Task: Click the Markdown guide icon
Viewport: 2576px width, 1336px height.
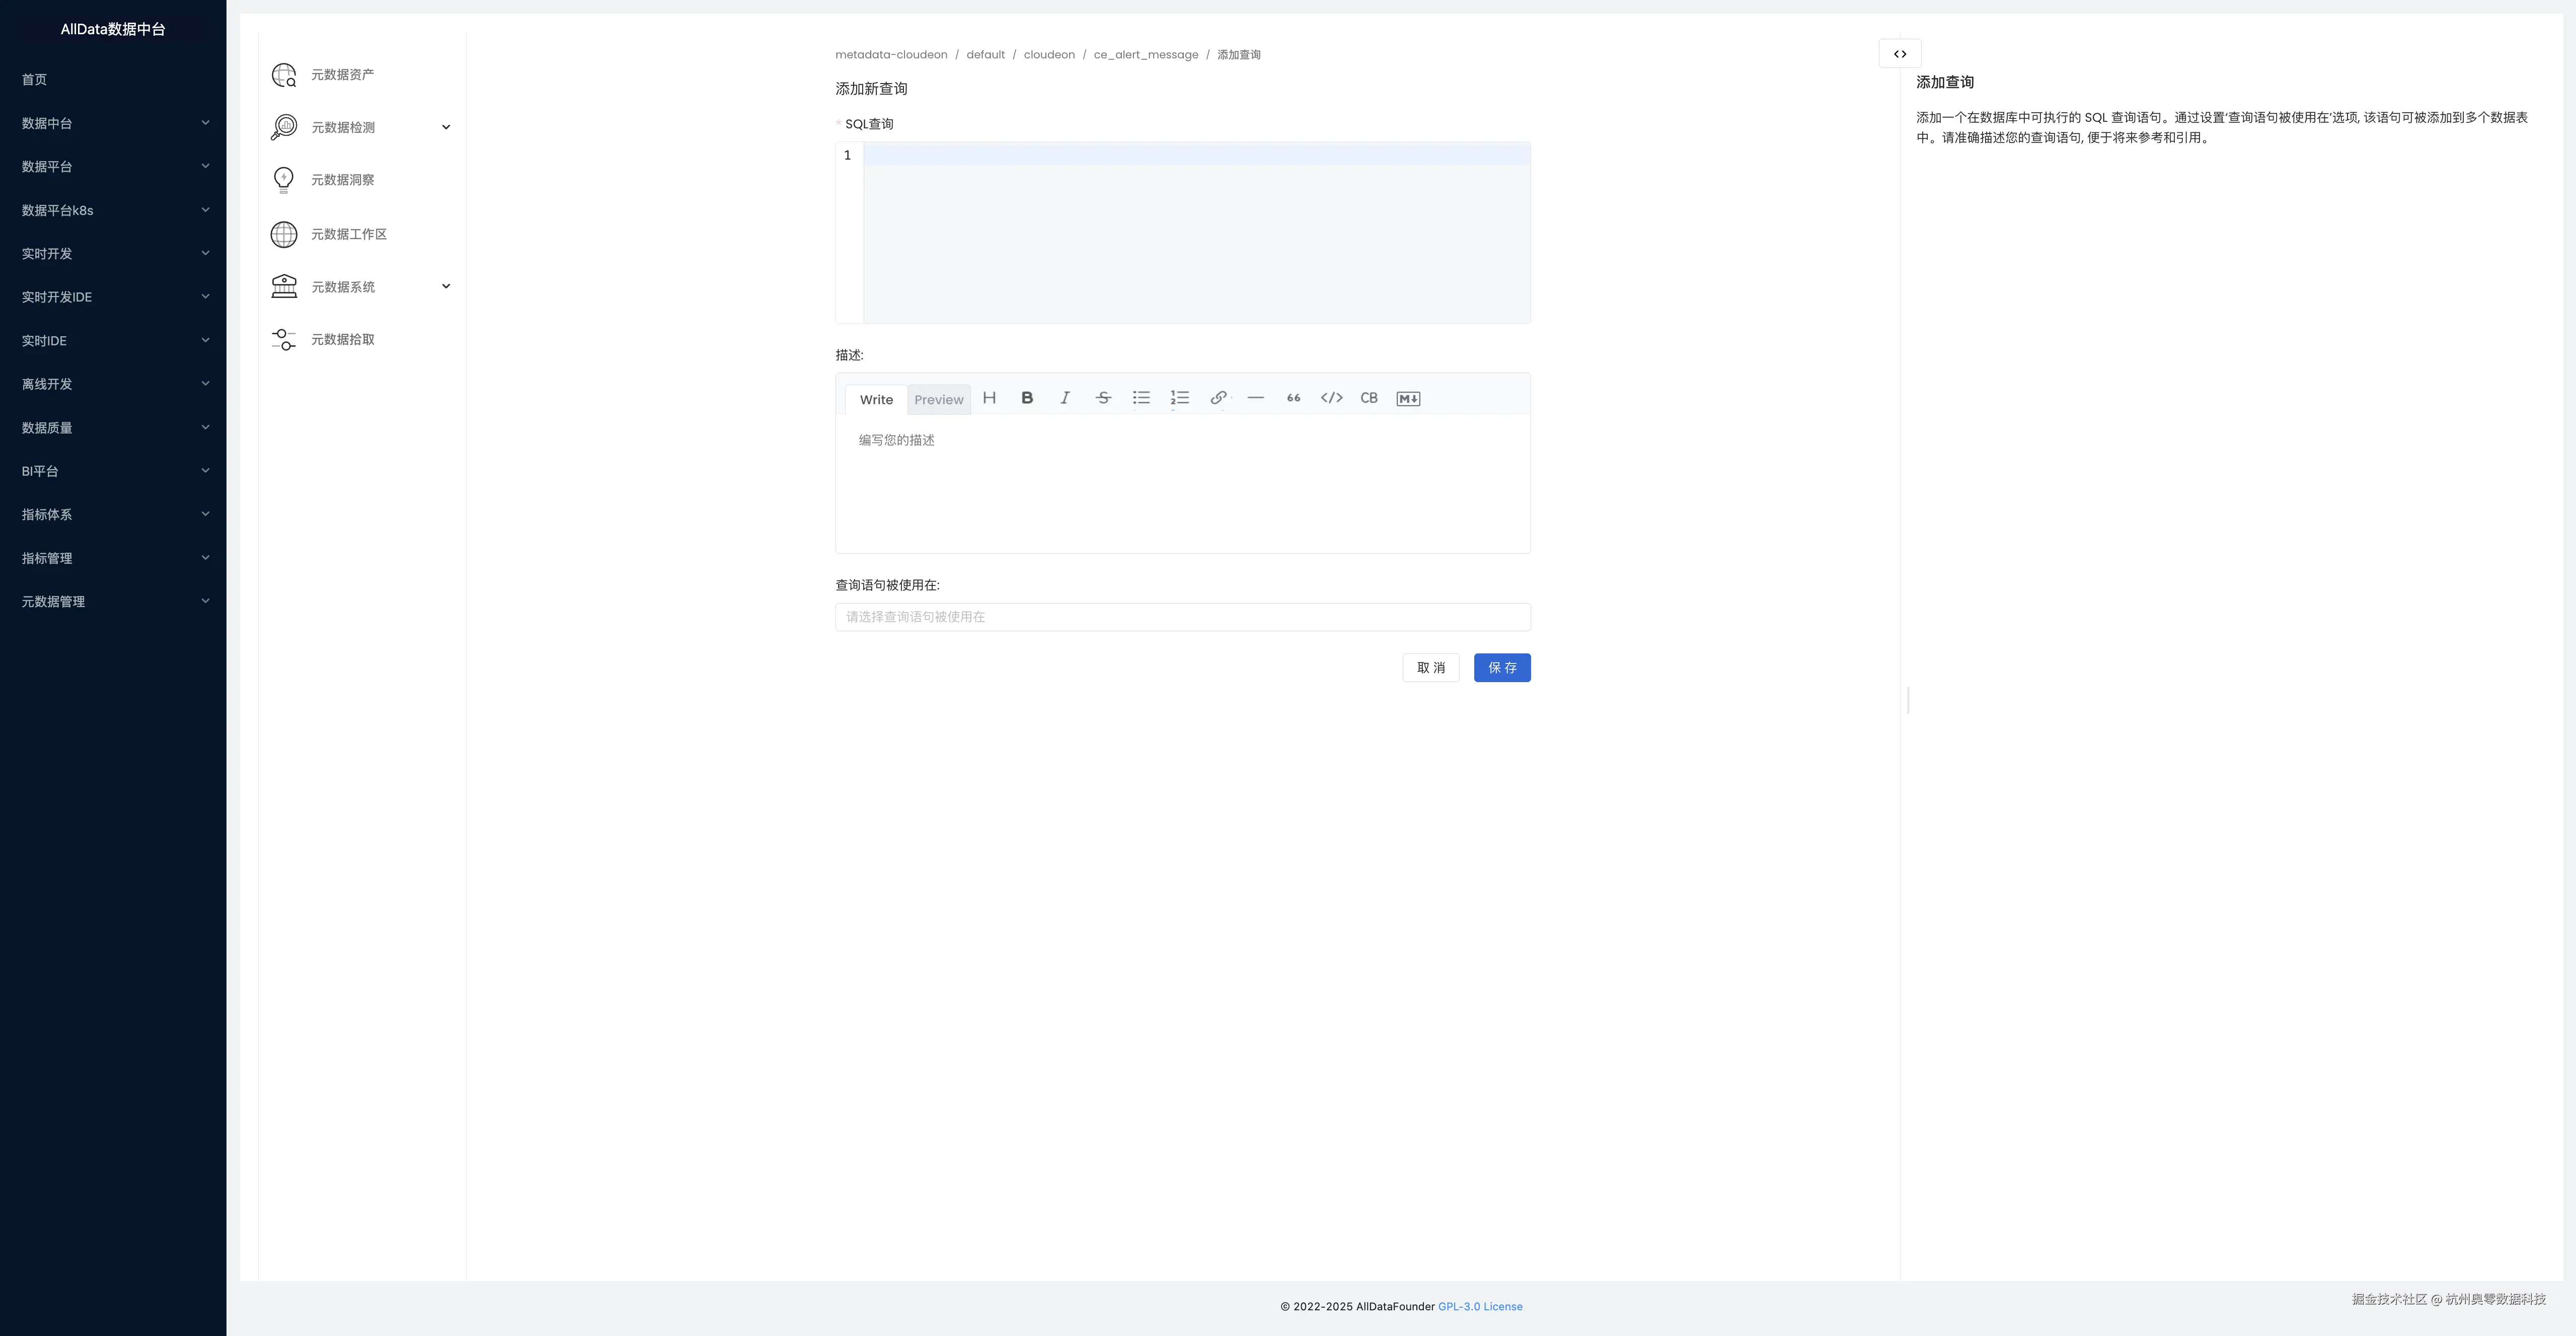Action: (x=1408, y=398)
